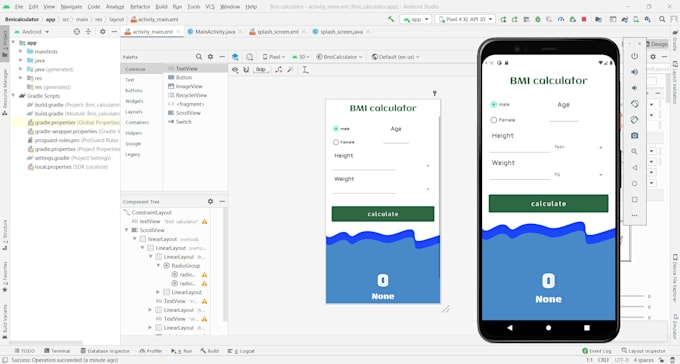This screenshot has width=680, height=364.
Task: Open Component Tree settings gear
Action: [210, 201]
